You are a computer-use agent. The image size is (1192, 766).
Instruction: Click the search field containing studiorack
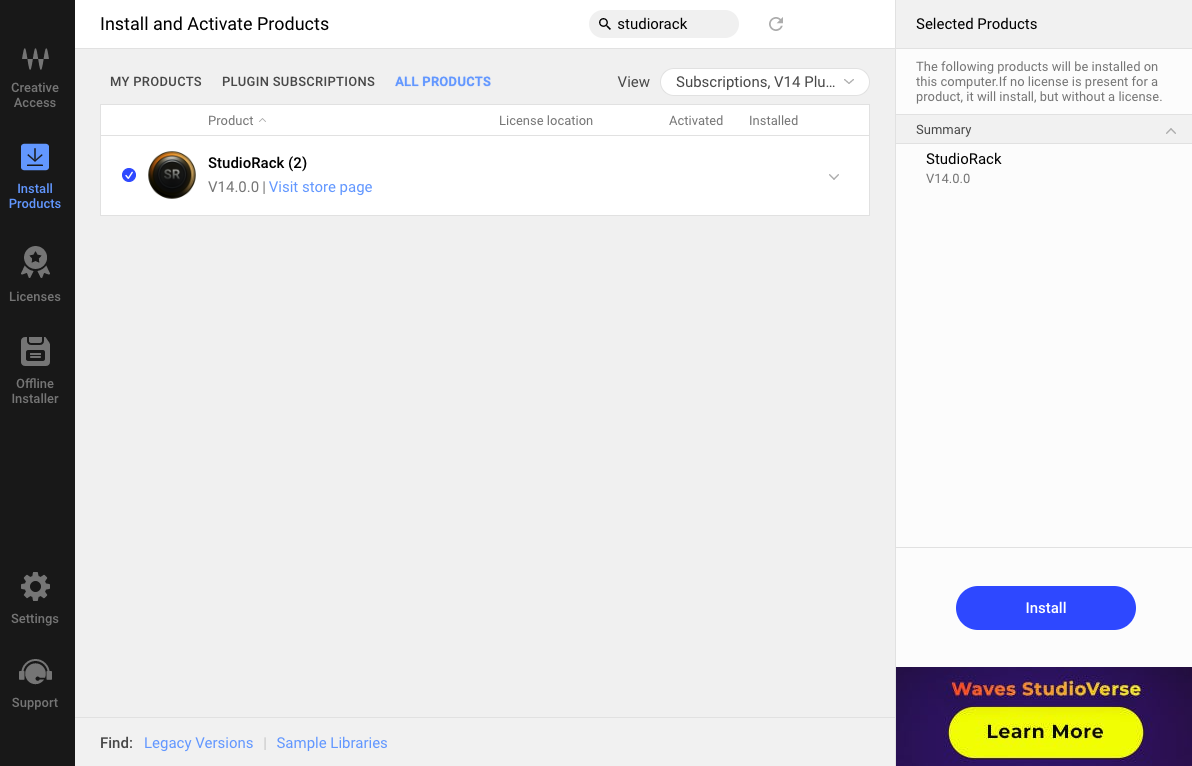coord(664,24)
